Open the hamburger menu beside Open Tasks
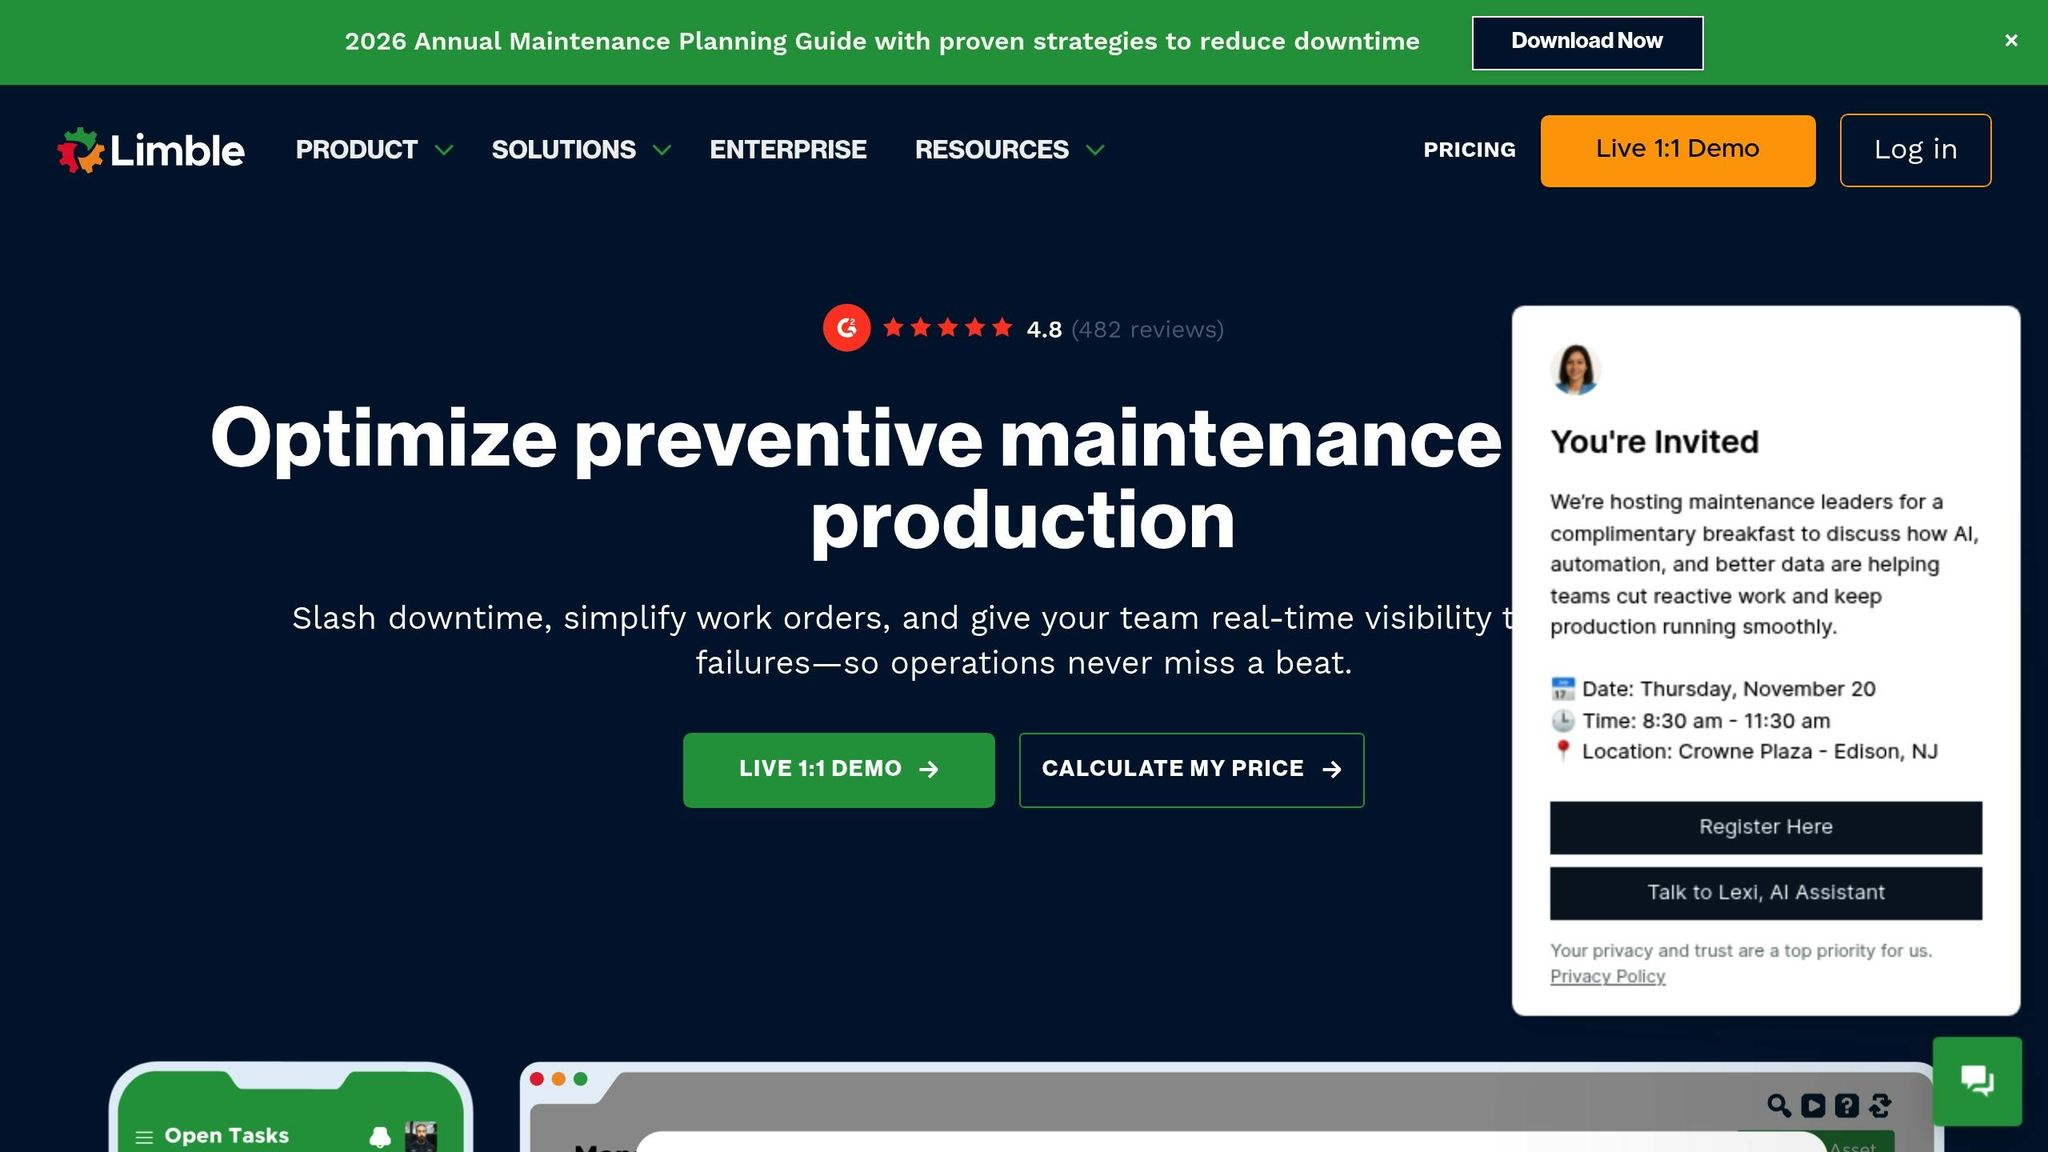 click(144, 1137)
